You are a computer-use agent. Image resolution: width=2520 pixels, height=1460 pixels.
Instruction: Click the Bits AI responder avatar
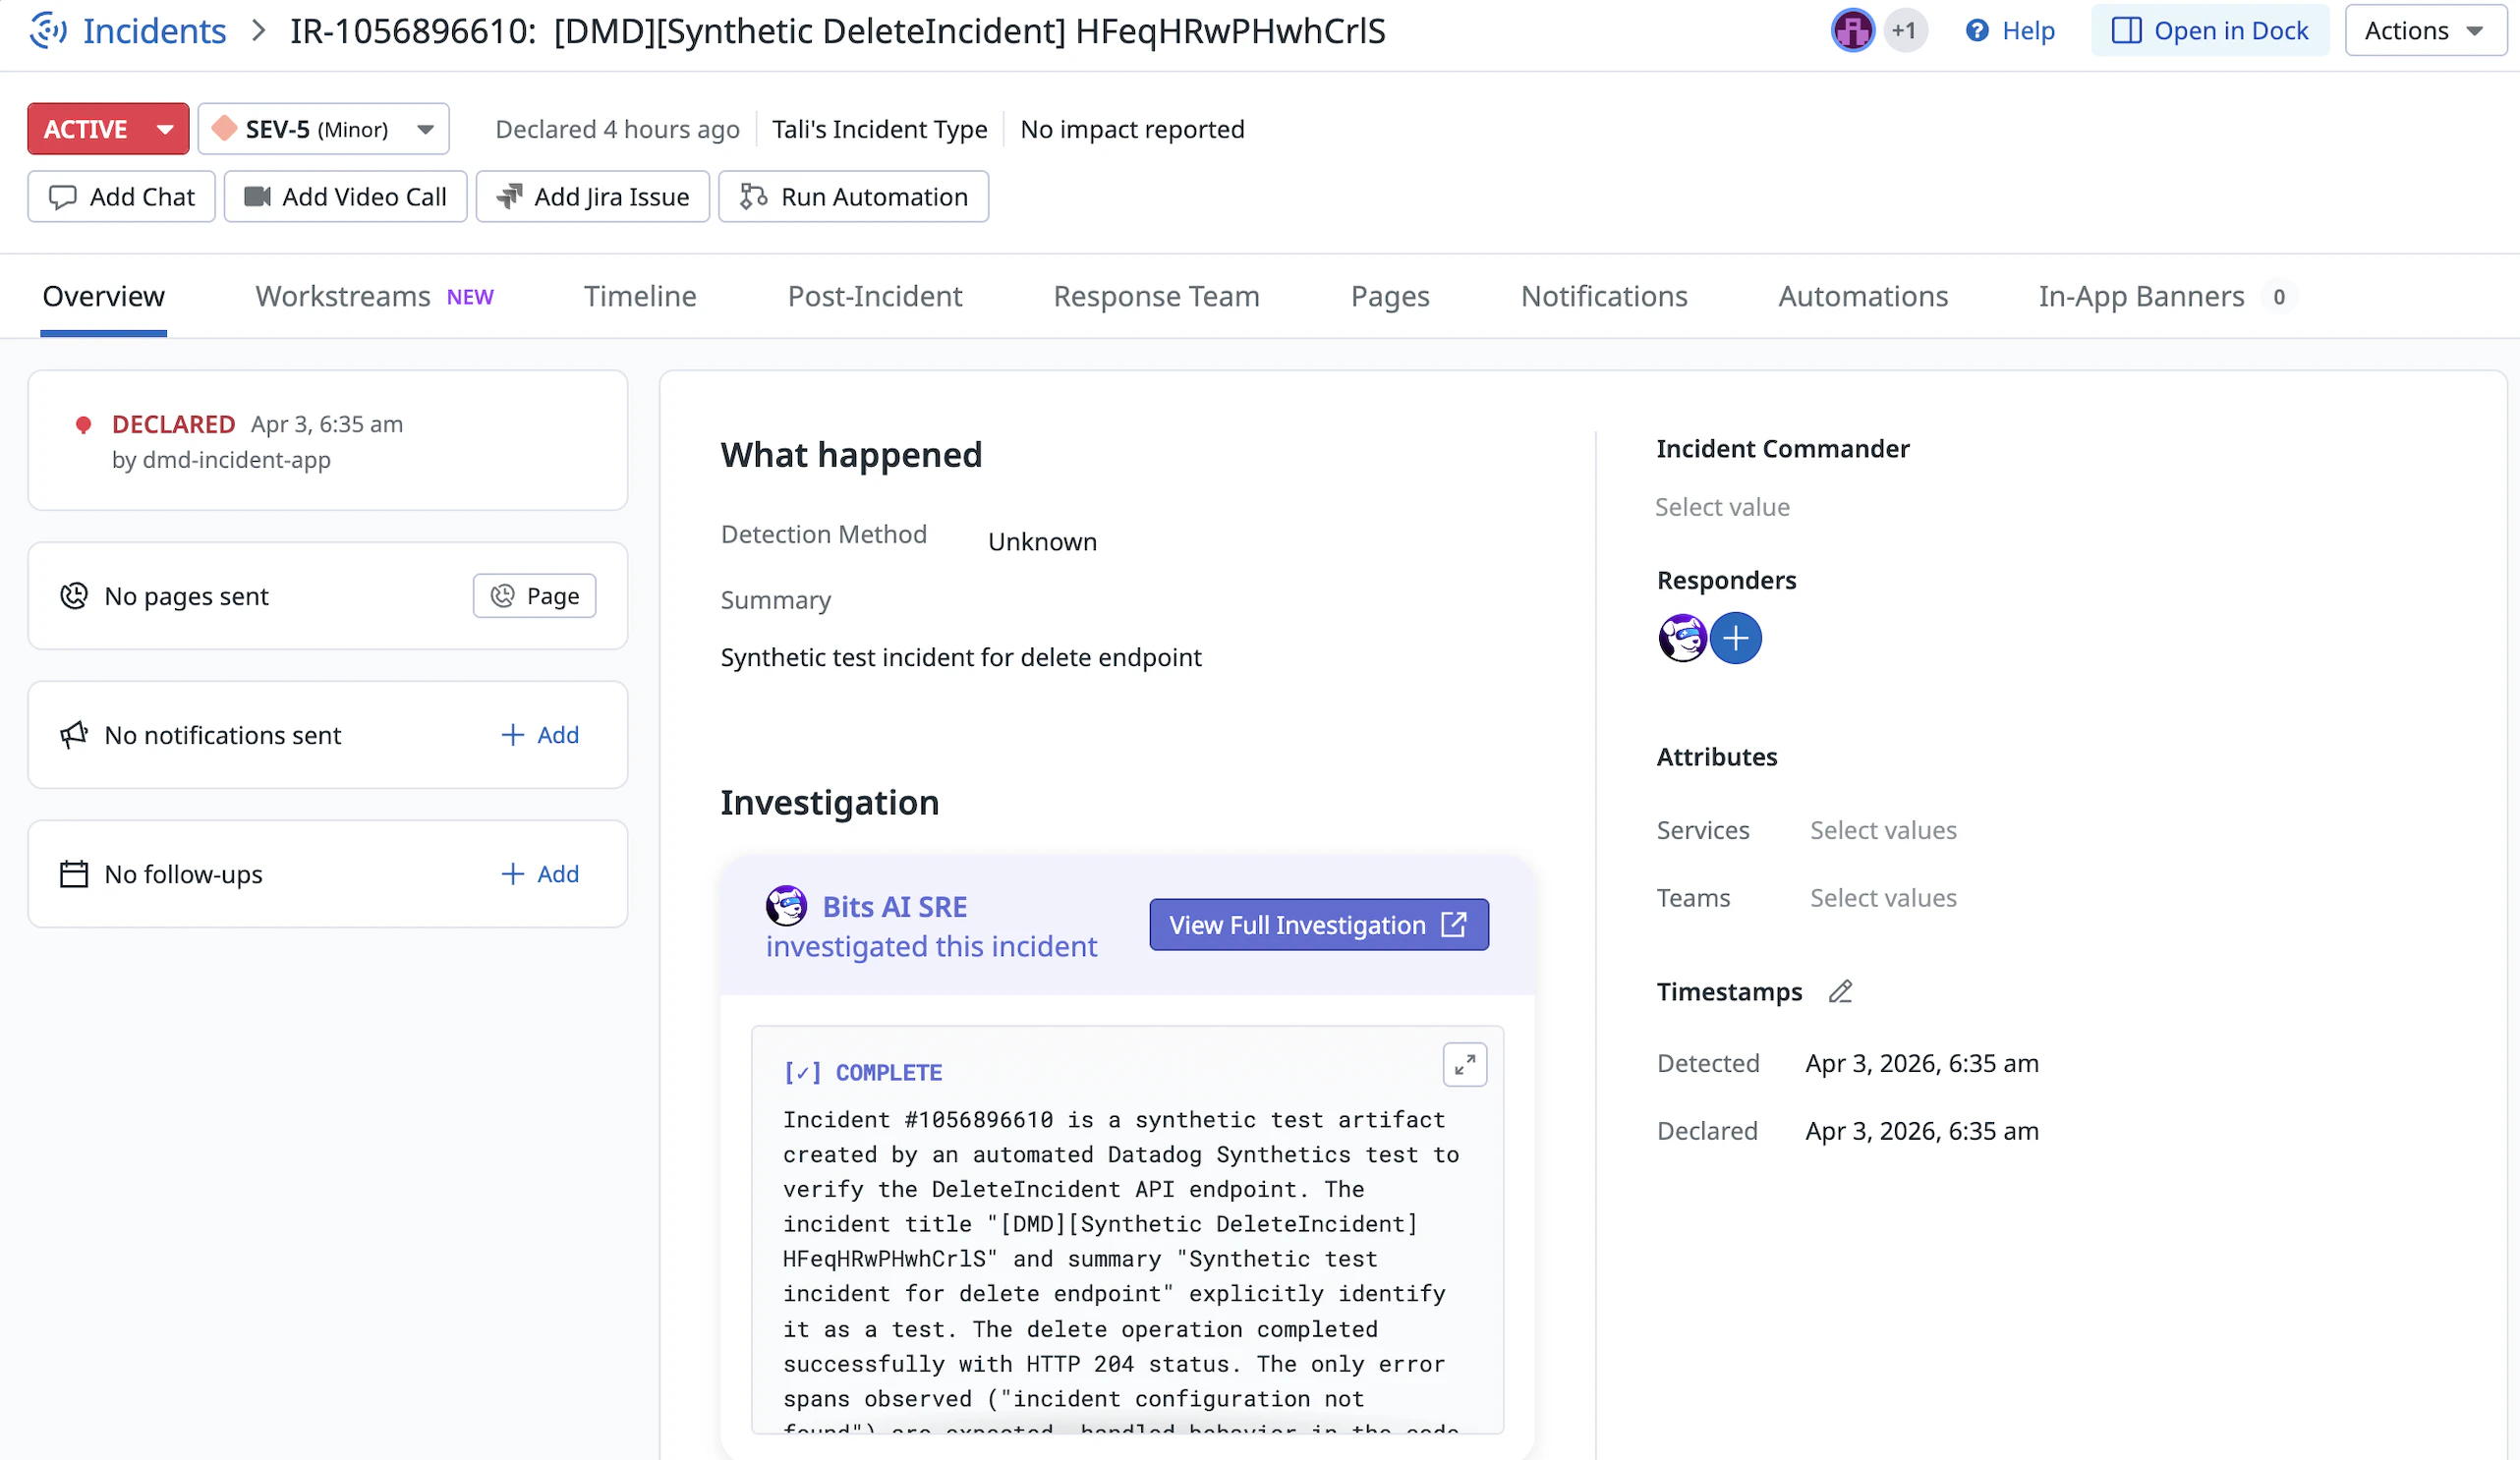(x=1682, y=638)
